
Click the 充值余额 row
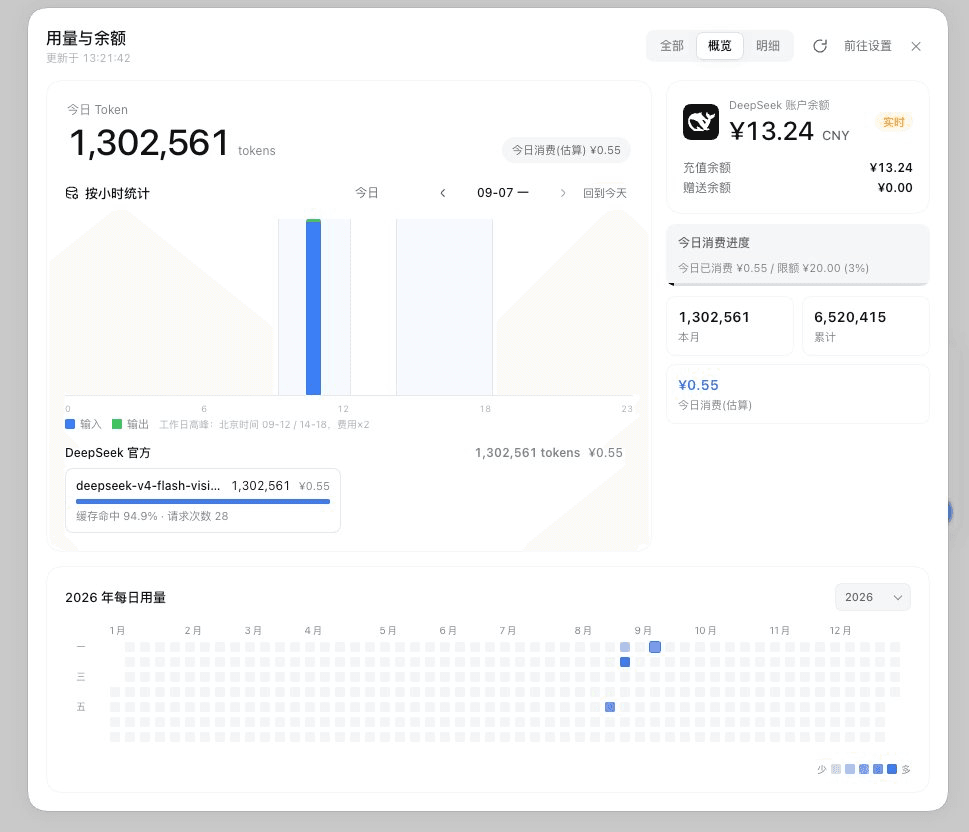click(x=797, y=168)
